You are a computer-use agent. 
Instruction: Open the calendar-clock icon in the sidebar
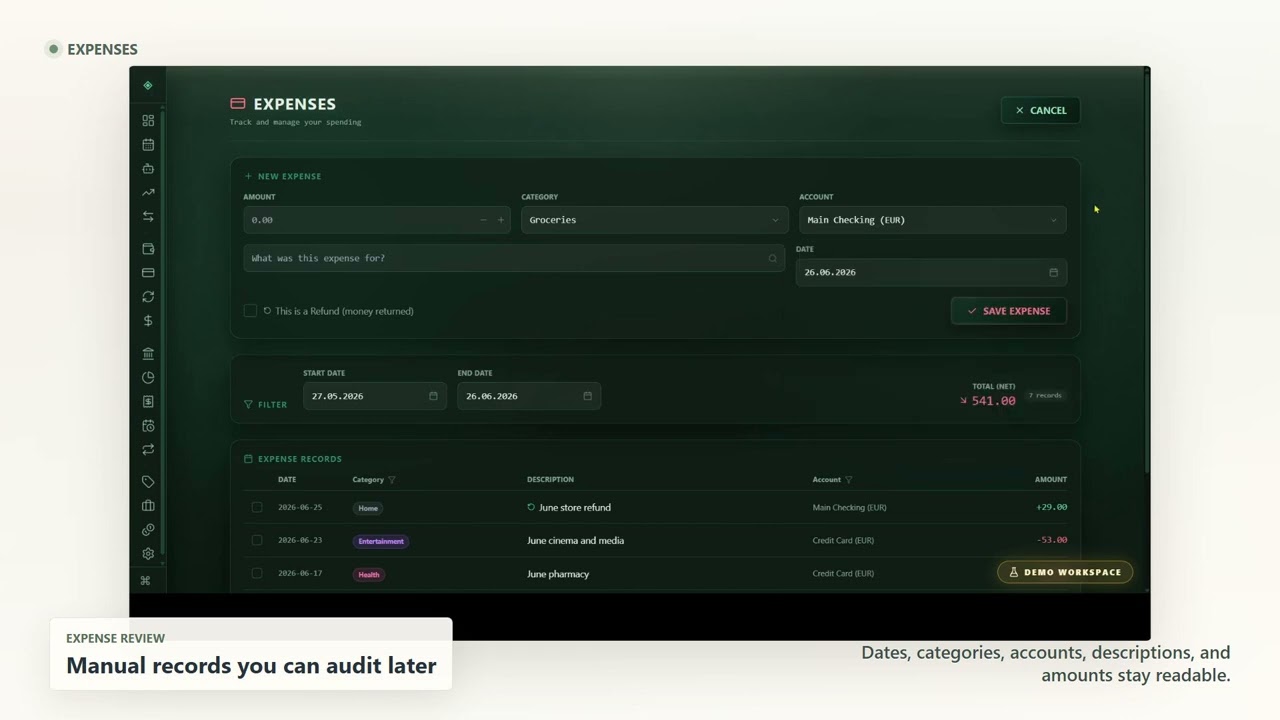[x=148, y=426]
